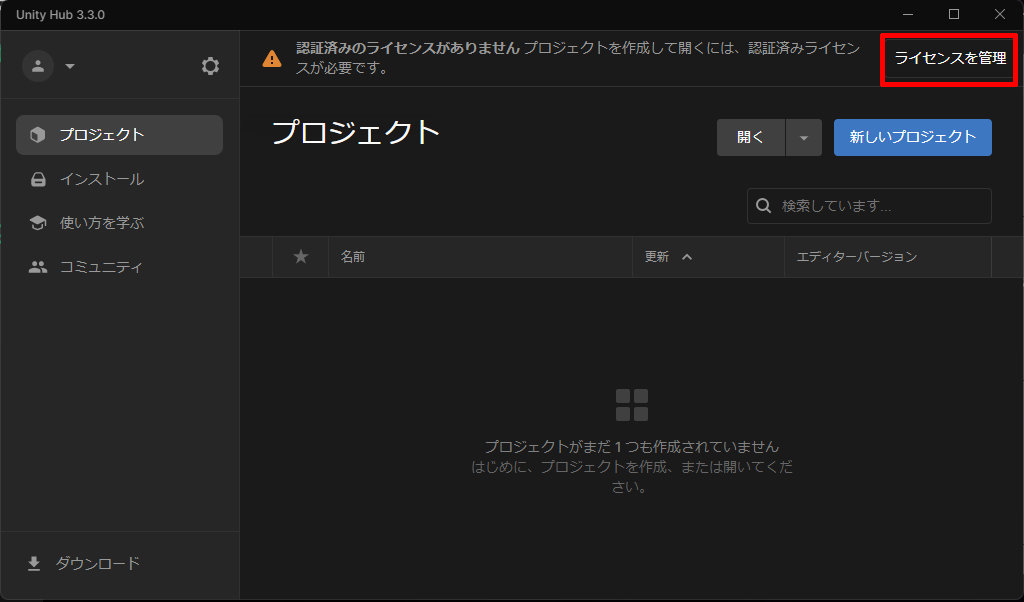Click the ライセンスを管理 button
The width and height of the screenshot is (1024, 602).
click(x=949, y=59)
